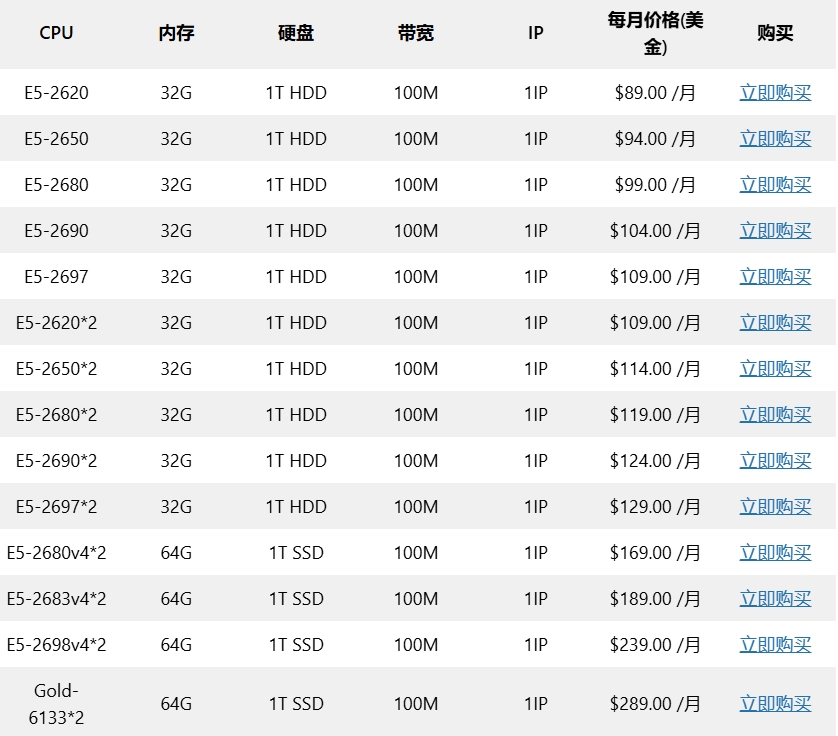The width and height of the screenshot is (838, 736).
Task: Click 立即购买 for E5-2620 server
Action: [775, 92]
